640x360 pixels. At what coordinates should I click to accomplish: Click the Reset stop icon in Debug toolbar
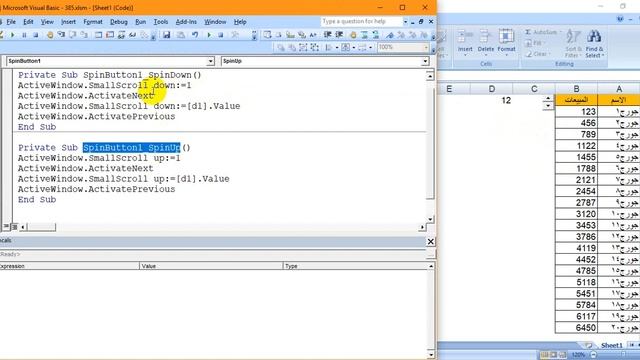pos(36,35)
